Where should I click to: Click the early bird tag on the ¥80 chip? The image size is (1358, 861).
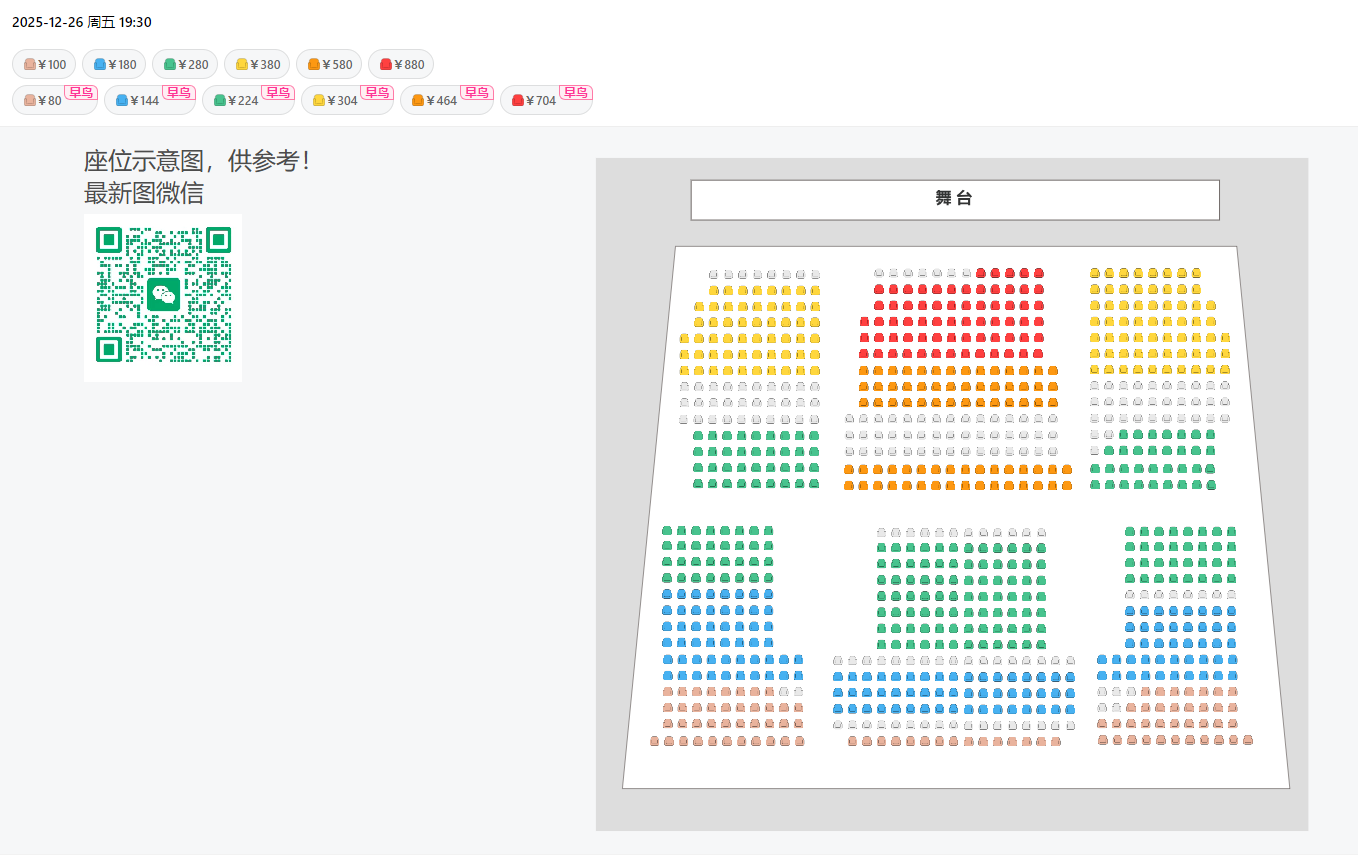[x=80, y=93]
